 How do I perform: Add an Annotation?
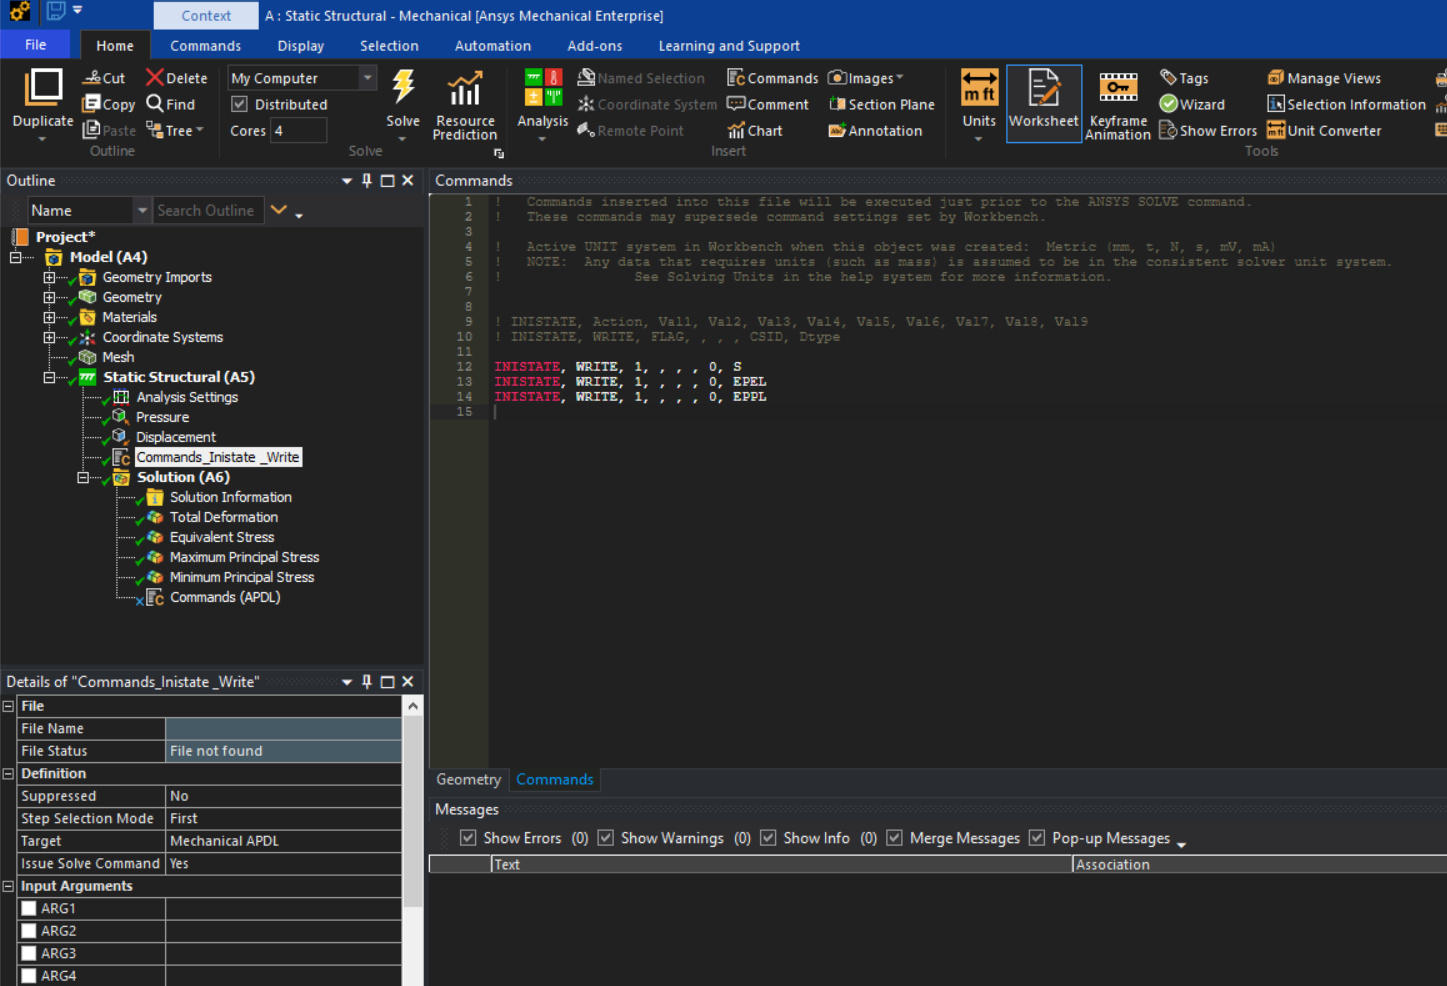point(876,130)
